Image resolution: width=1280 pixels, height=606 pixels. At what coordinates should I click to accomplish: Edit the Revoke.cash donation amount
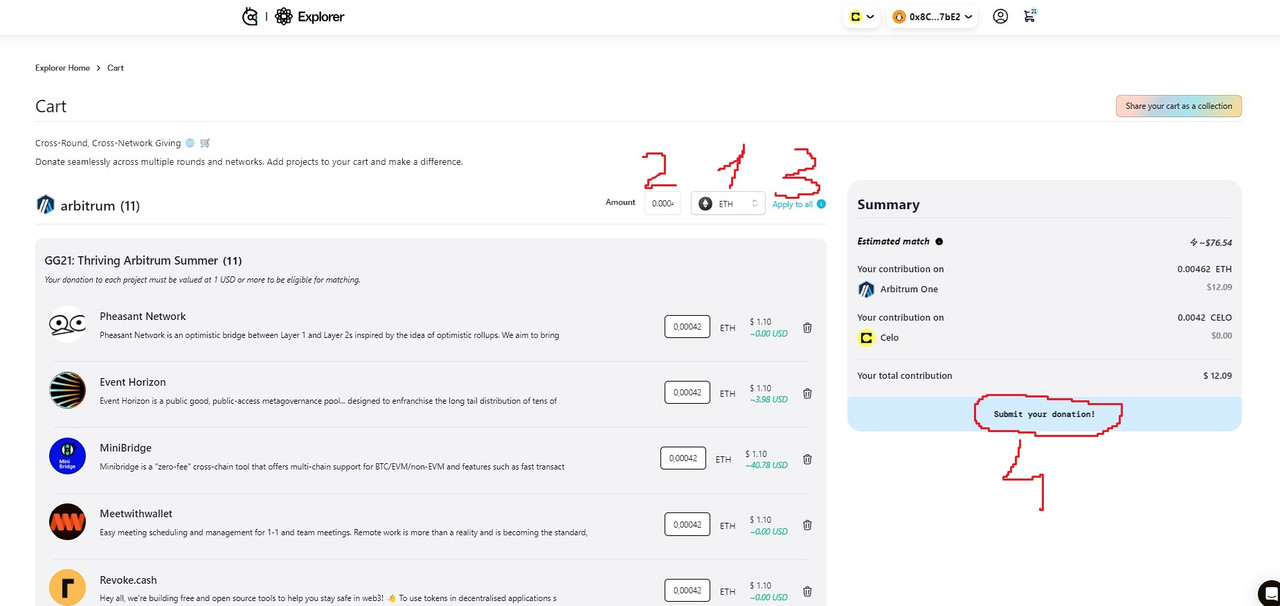tap(688, 590)
